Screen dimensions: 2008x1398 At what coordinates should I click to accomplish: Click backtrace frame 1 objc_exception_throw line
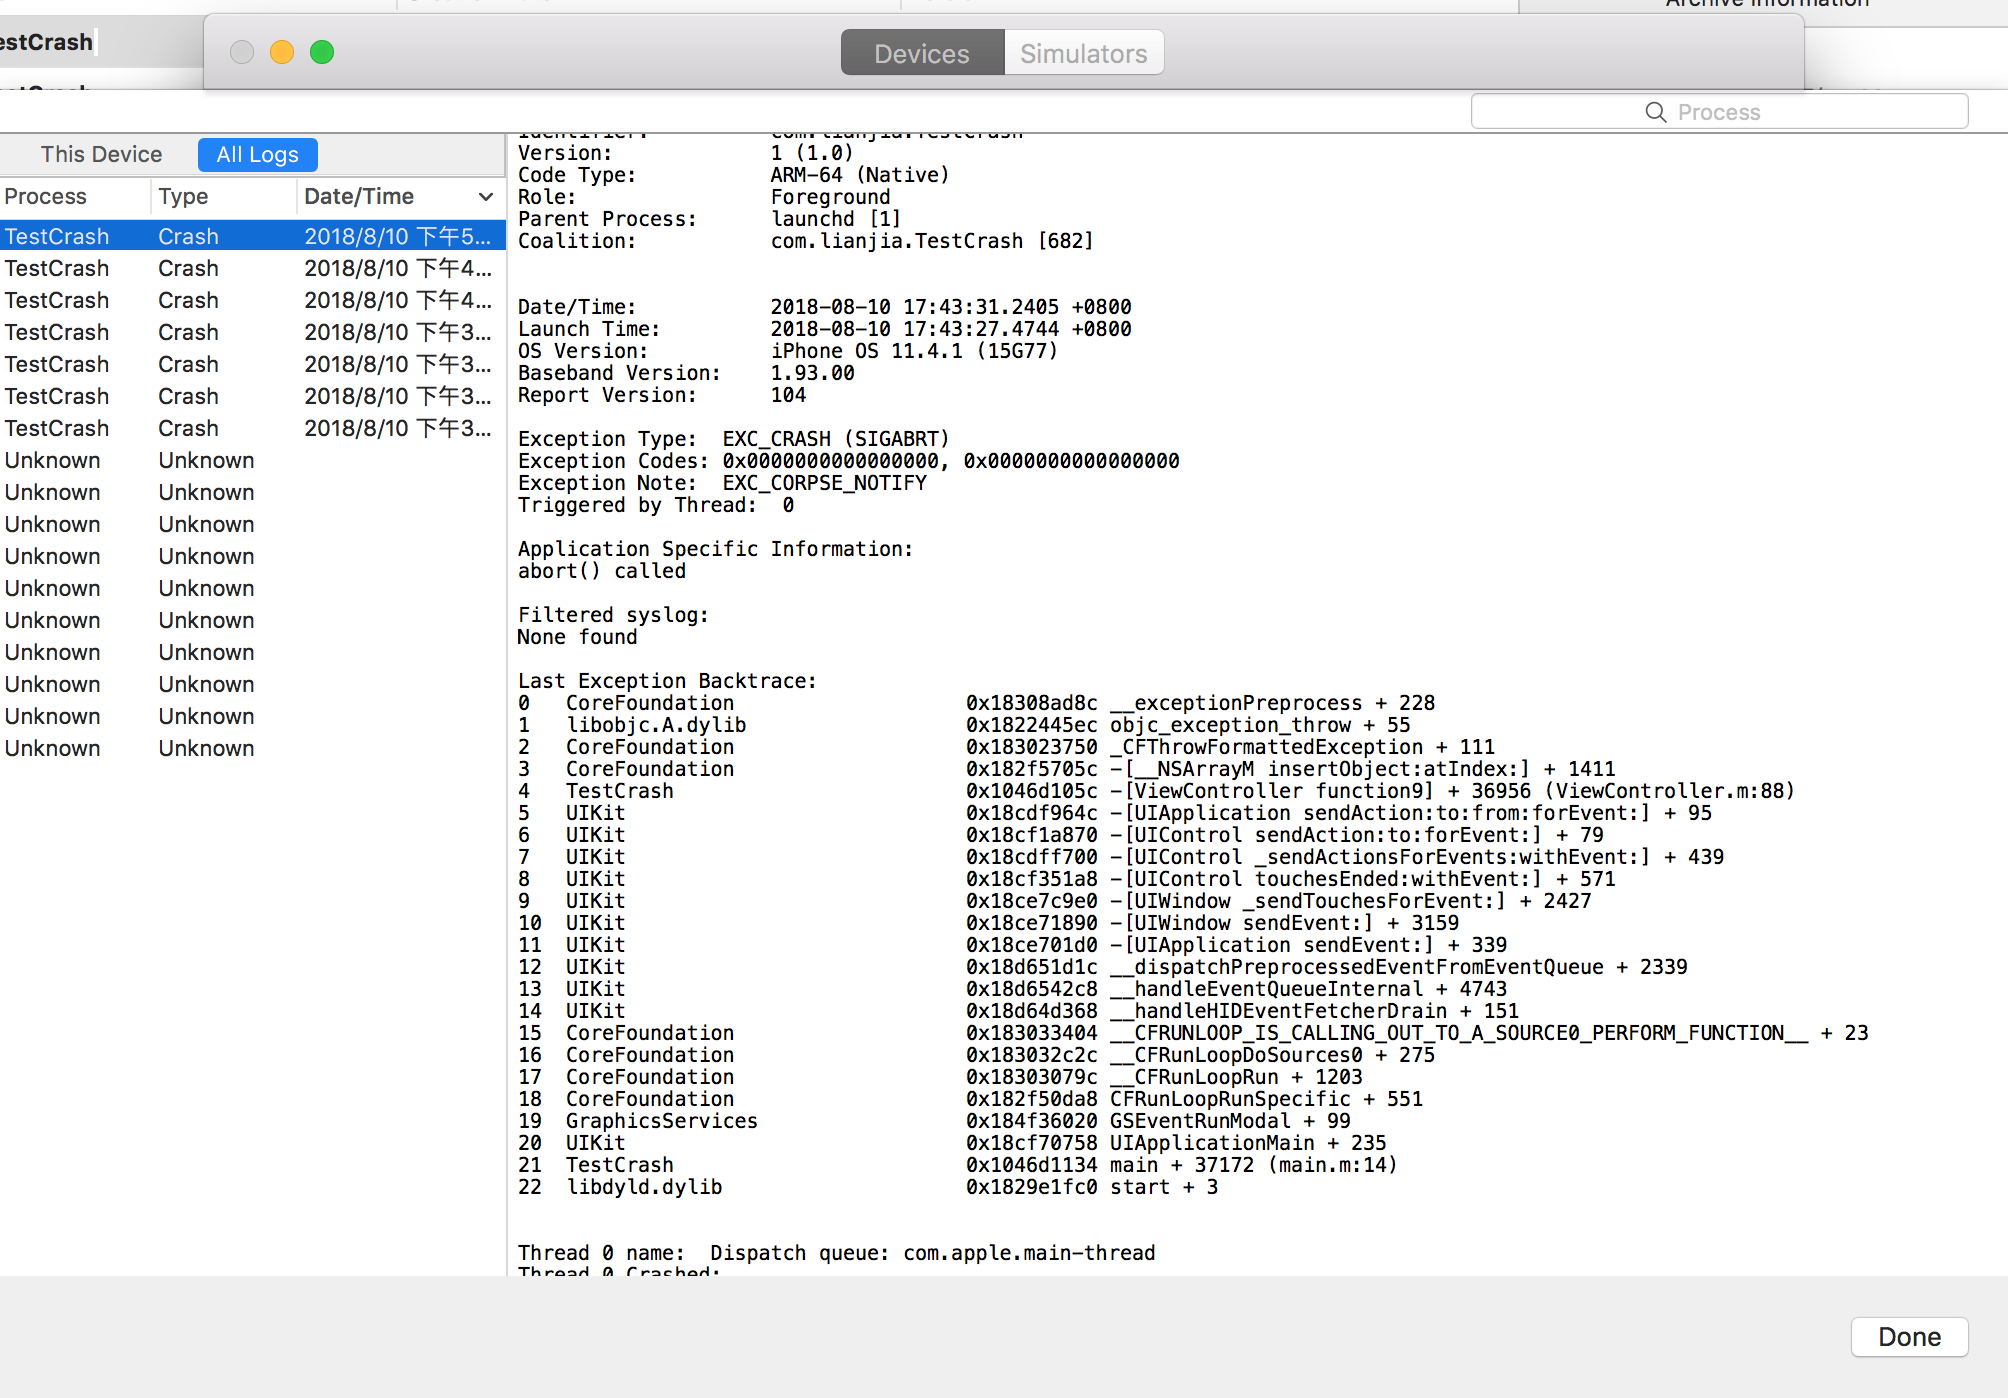[x=964, y=725]
